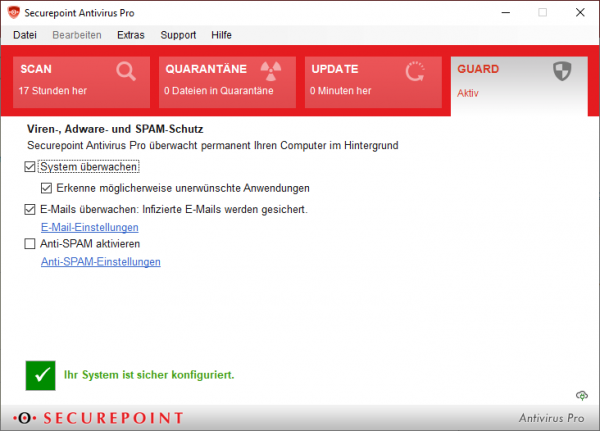The image size is (600, 431).
Task: Open the Anti-SPAM-Einstellungen link
Action: (x=100, y=262)
